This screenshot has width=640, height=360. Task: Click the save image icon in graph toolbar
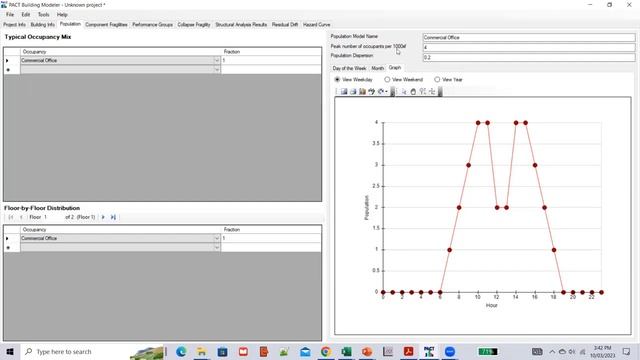(x=344, y=91)
